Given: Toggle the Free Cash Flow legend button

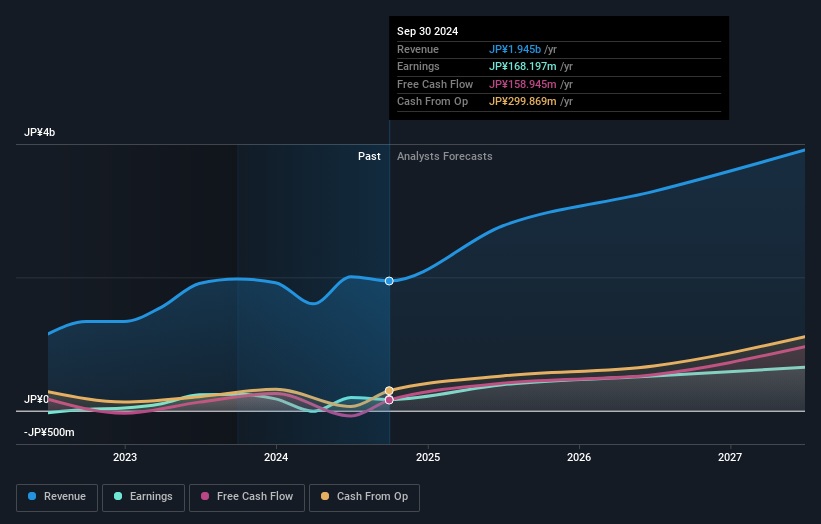Looking at the screenshot, I should 247,497.
